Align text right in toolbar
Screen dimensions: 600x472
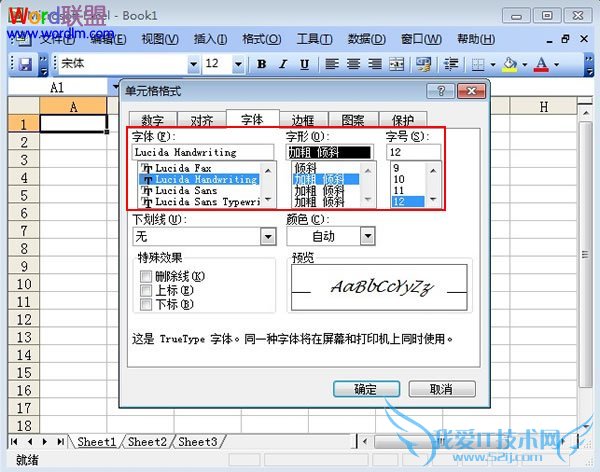tap(375, 64)
